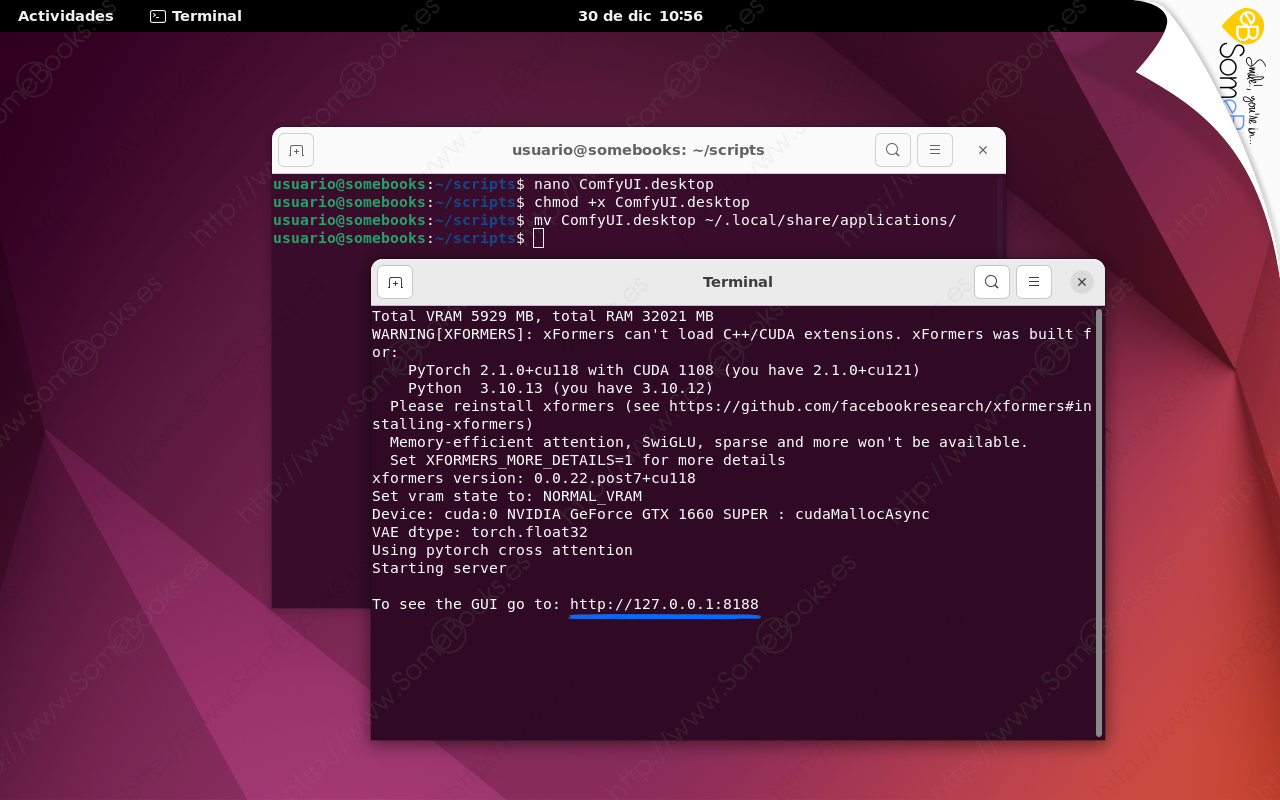Place cursor at the shell prompt after ~/scripts$

(538, 238)
